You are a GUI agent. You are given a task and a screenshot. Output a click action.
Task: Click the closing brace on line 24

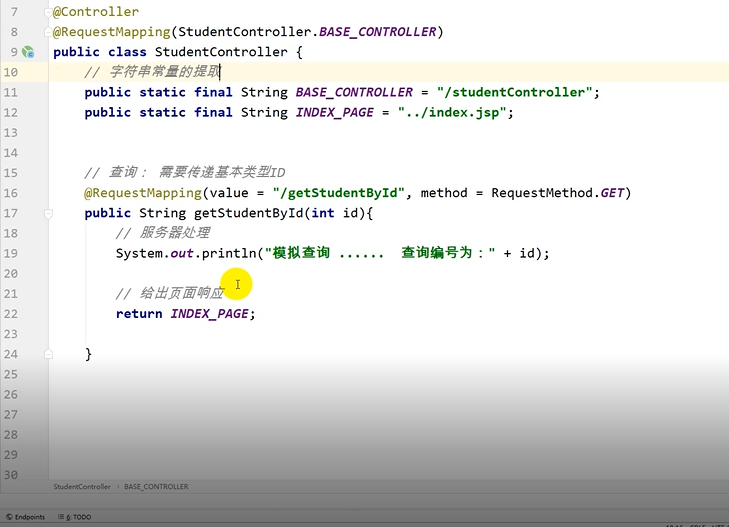tap(88, 354)
